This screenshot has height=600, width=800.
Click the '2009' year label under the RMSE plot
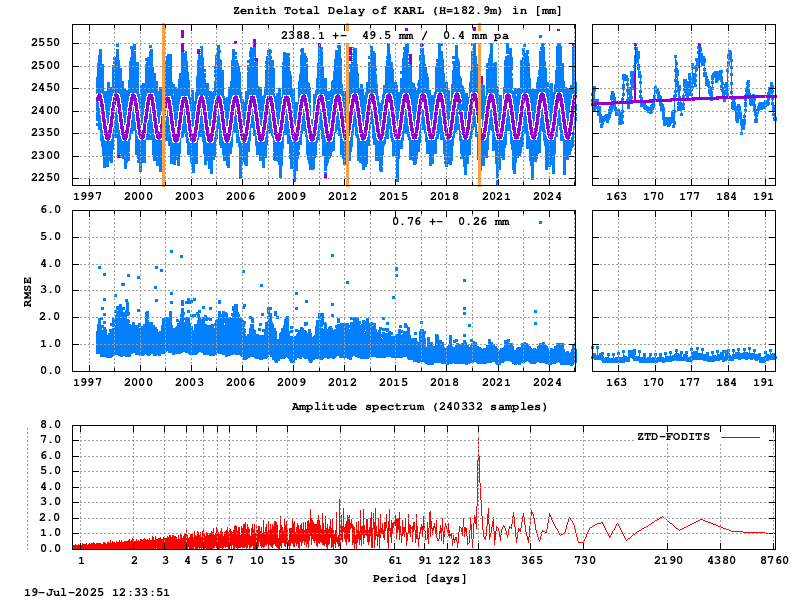point(291,382)
